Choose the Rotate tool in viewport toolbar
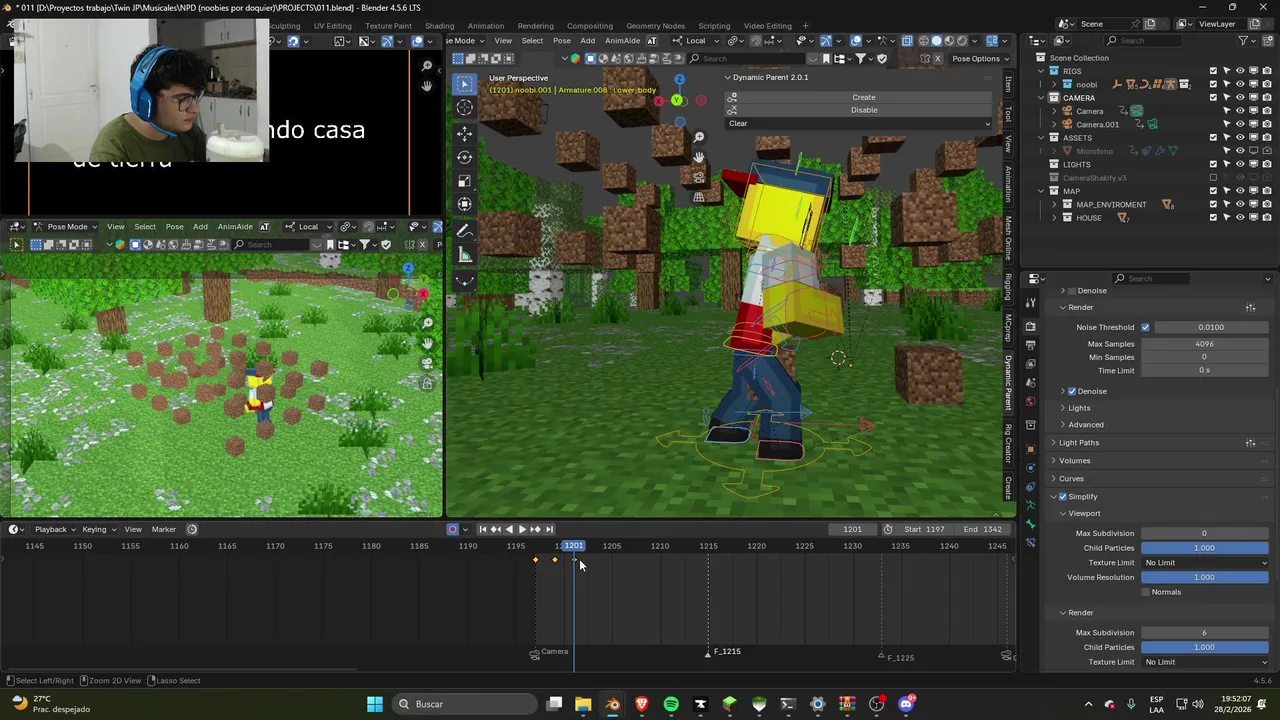This screenshot has height=720, width=1280. (464, 157)
